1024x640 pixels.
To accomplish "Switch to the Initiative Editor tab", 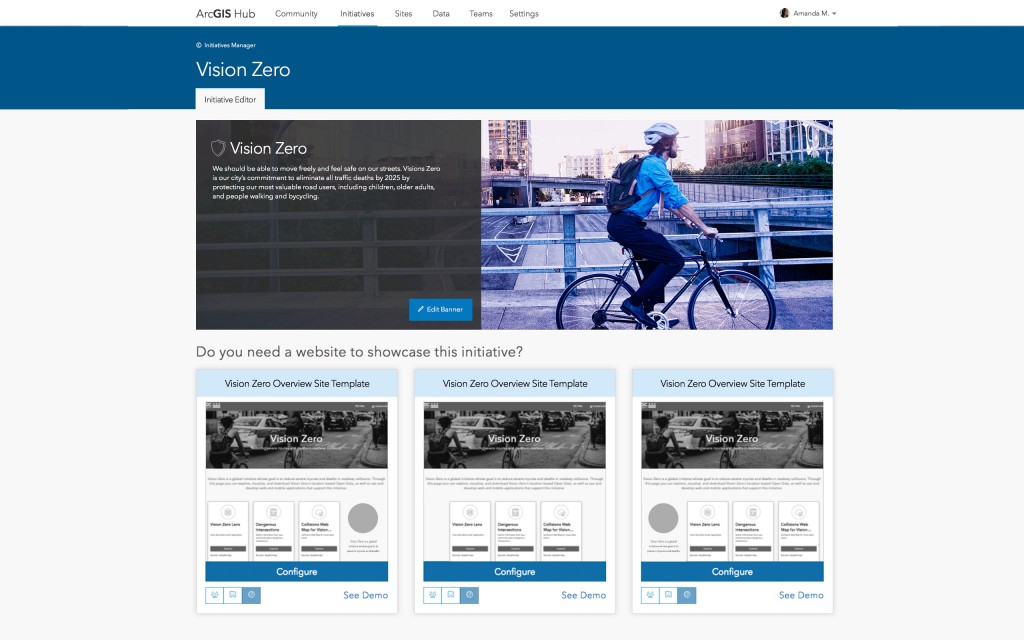I will coord(230,99).
